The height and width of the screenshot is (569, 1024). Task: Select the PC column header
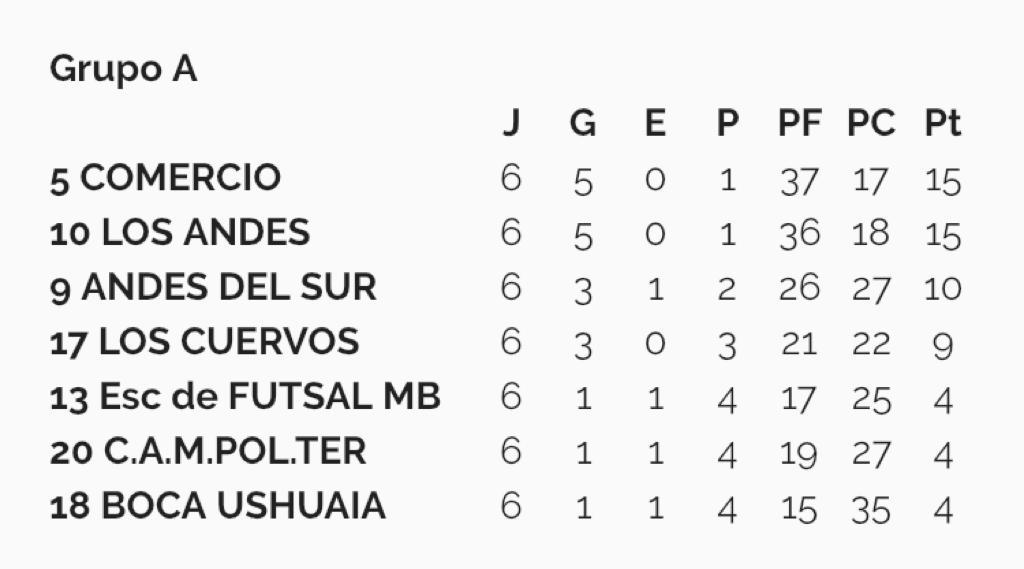(871, 122)
